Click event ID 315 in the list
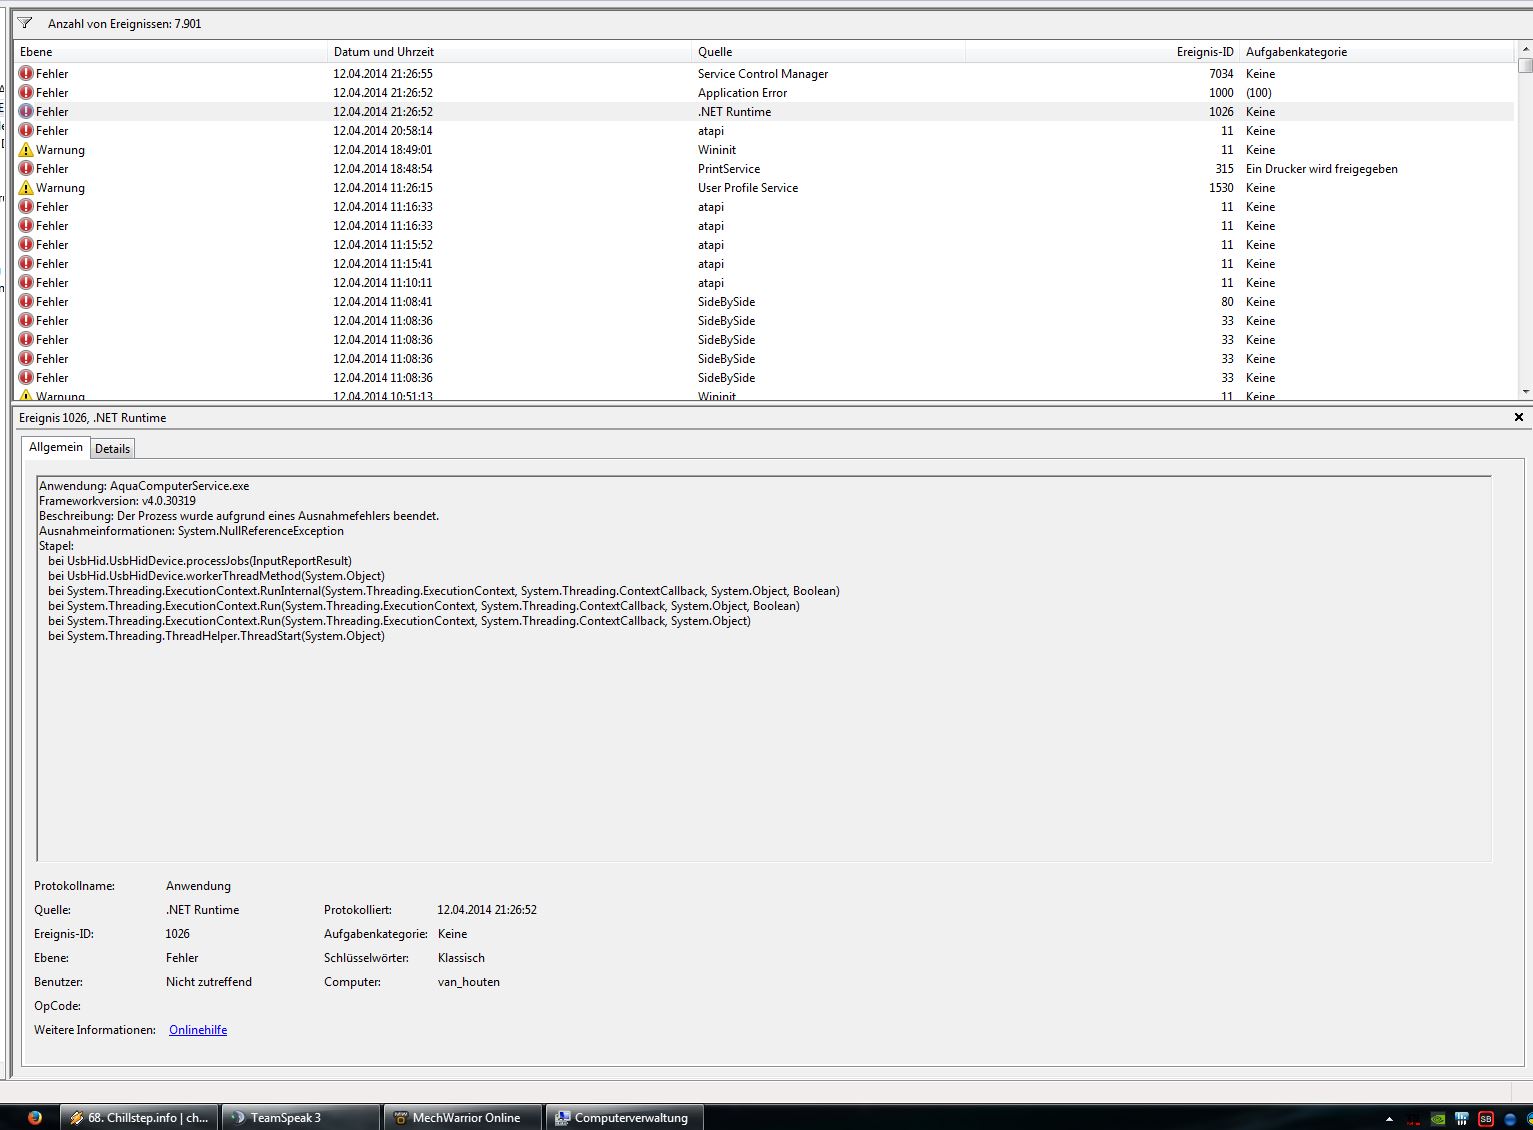The height and width of the screenshot is (1130, 1533). [1225, 169]
